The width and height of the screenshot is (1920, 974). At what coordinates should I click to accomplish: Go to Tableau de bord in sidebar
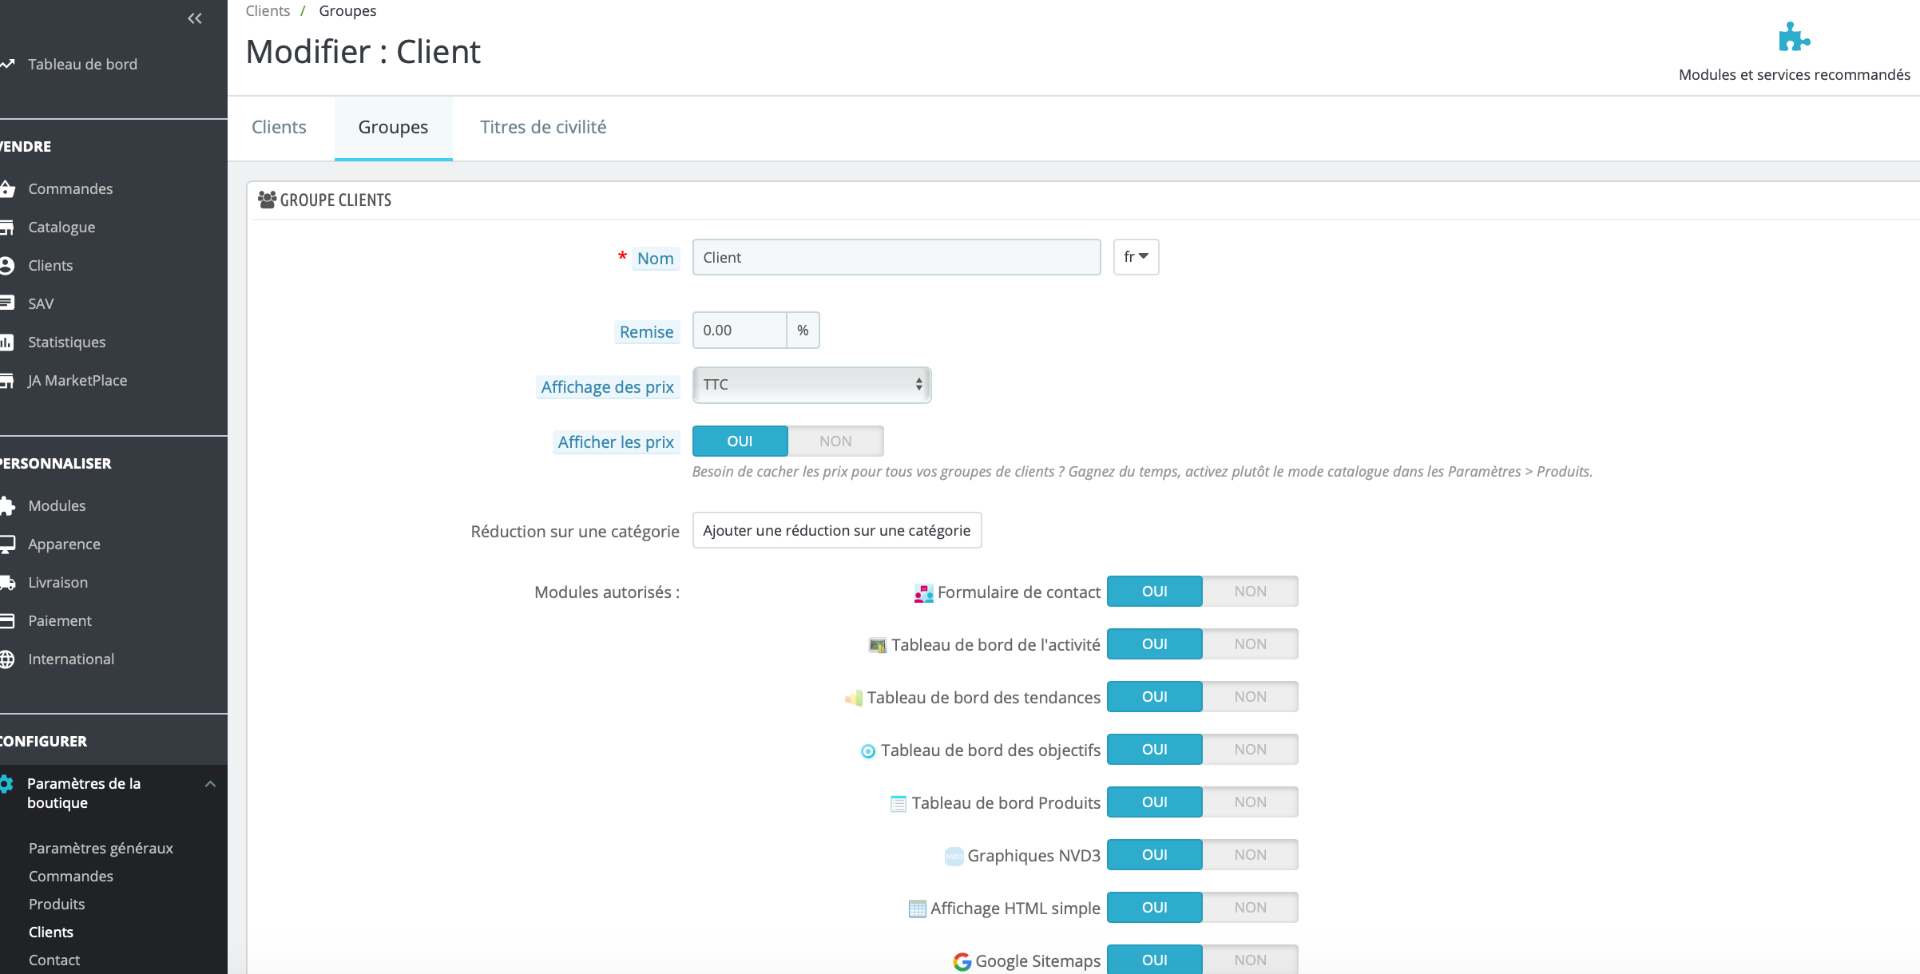coord(83,64)
